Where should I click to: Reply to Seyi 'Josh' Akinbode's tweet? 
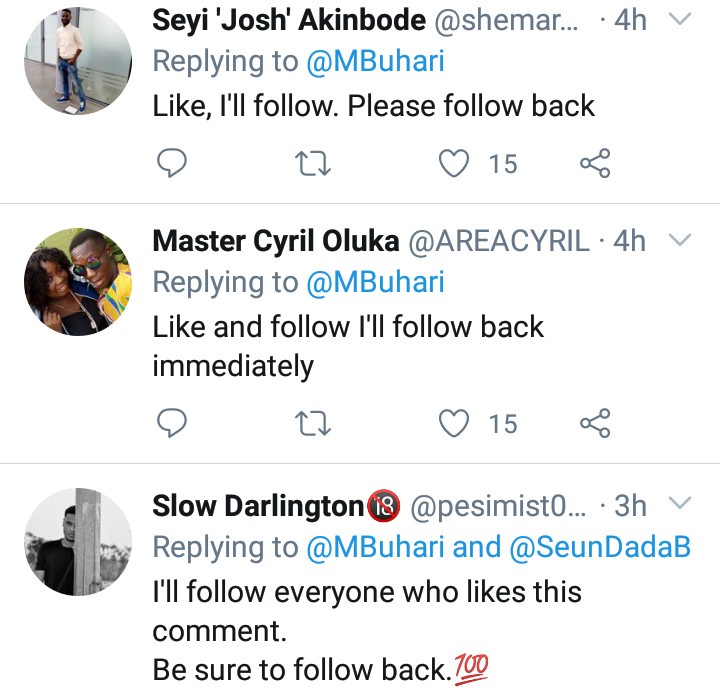[x=172, y=163]
